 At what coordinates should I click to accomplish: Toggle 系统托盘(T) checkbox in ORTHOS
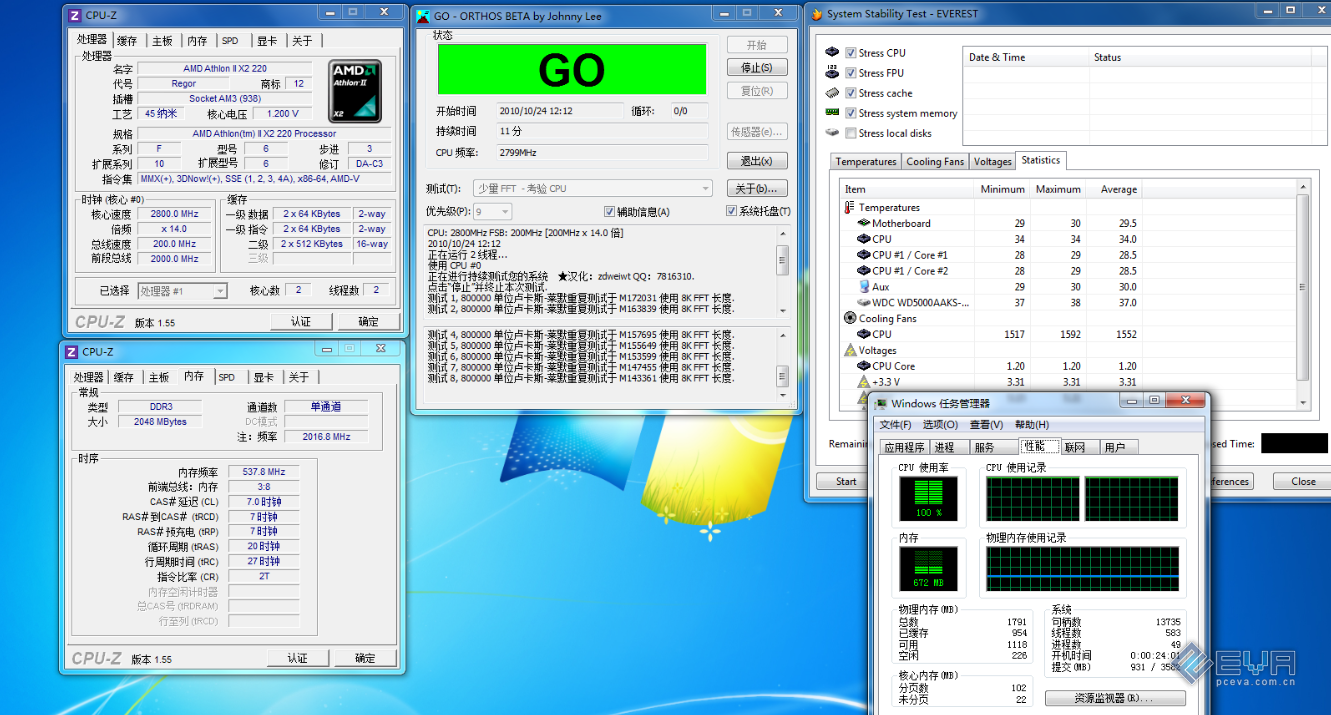(731, 212)
